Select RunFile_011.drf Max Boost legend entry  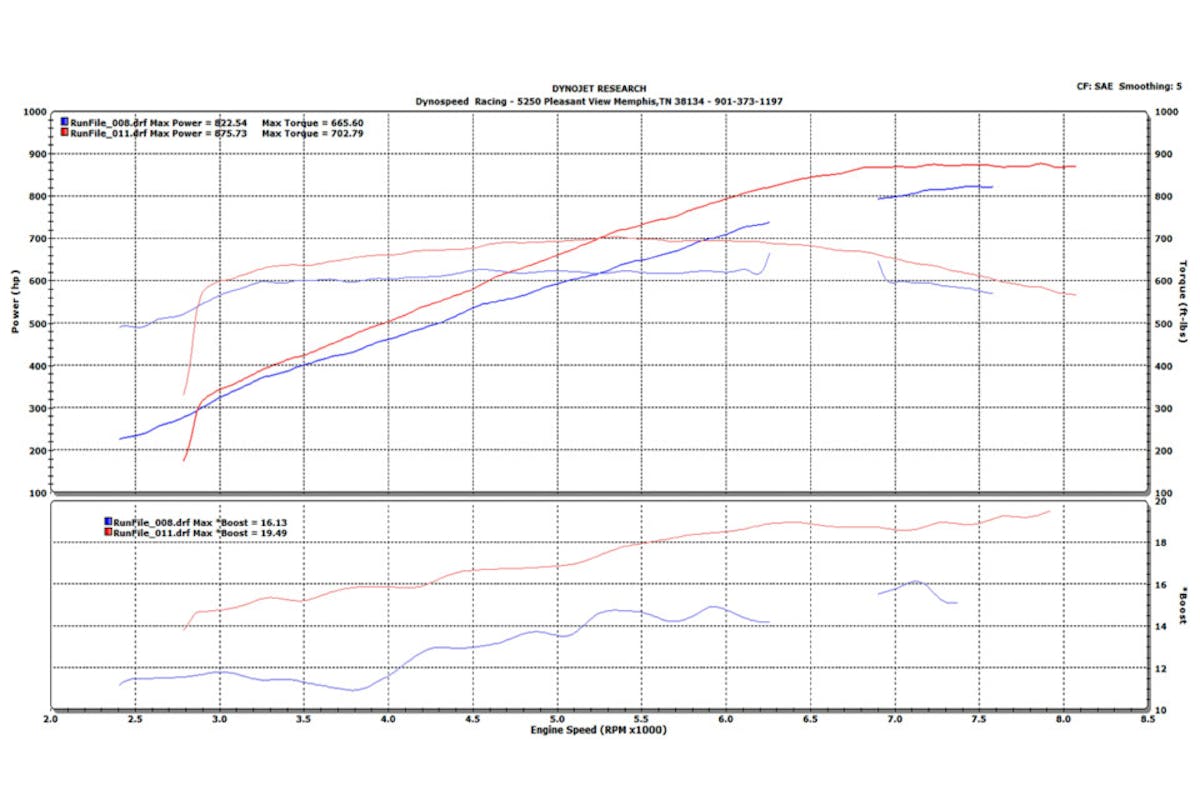coord(194,534)
